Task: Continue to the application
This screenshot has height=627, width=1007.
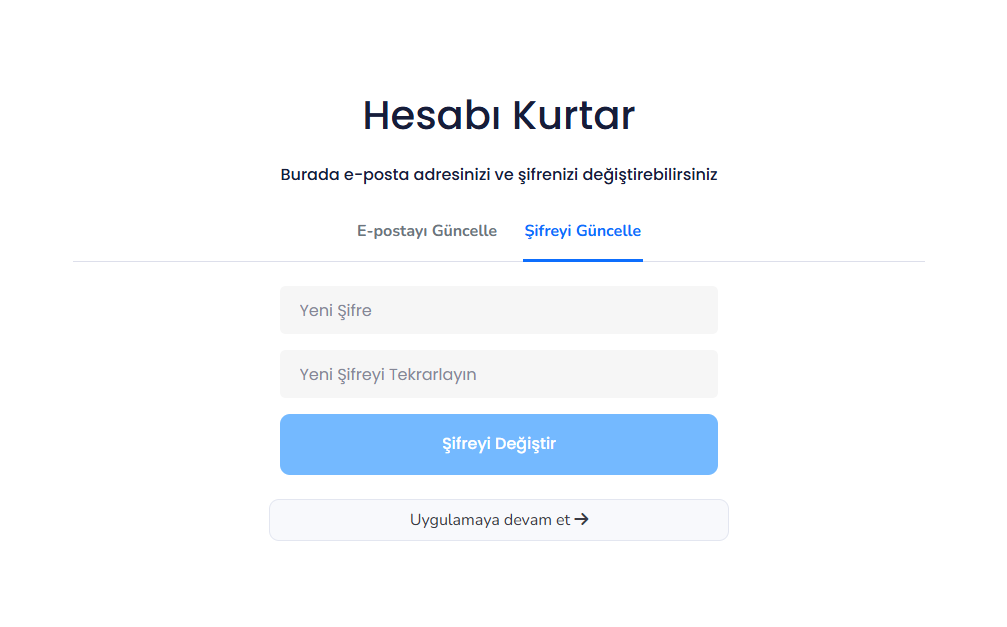Action: (498, 519)
